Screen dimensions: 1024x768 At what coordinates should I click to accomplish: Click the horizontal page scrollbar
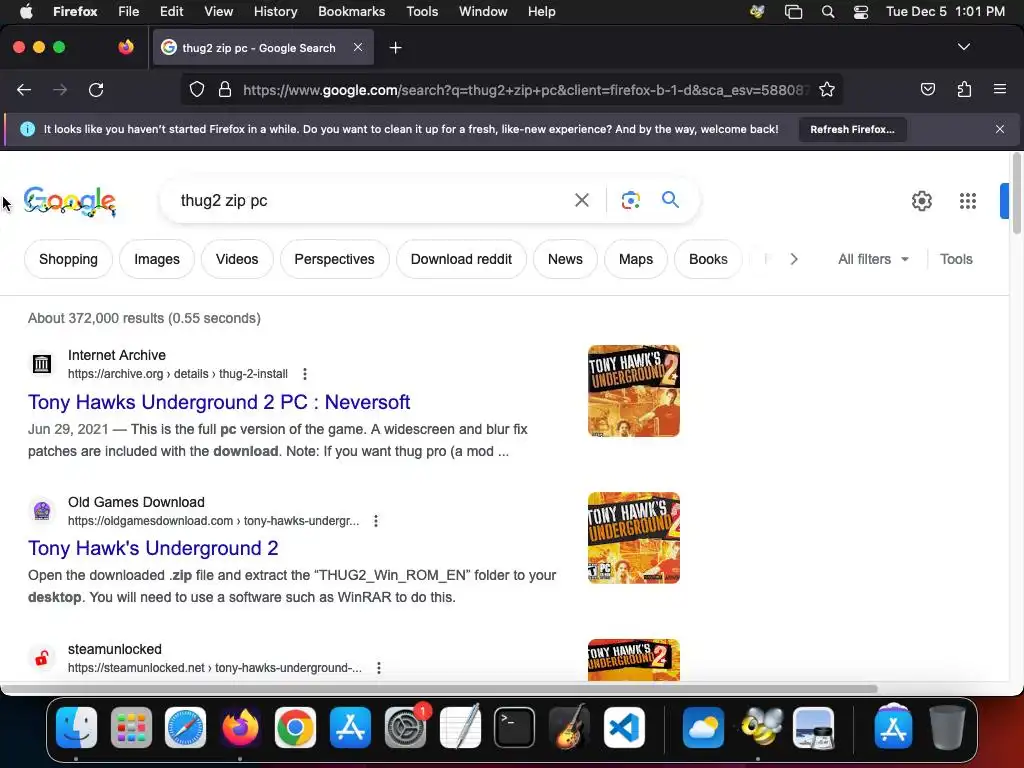439,689
